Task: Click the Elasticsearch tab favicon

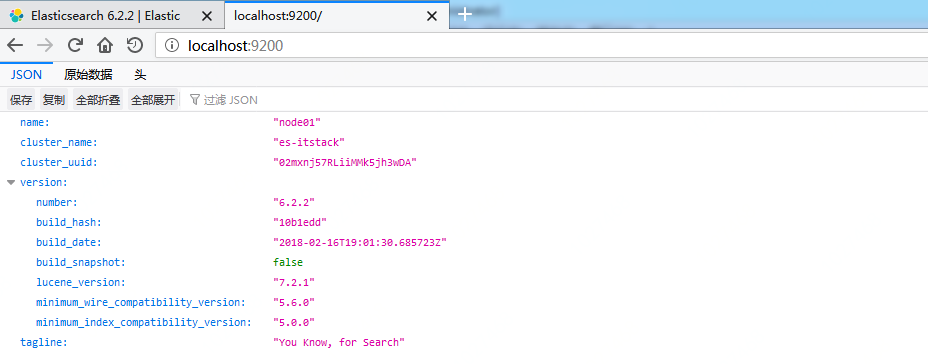Action: [x=17, y=16]
